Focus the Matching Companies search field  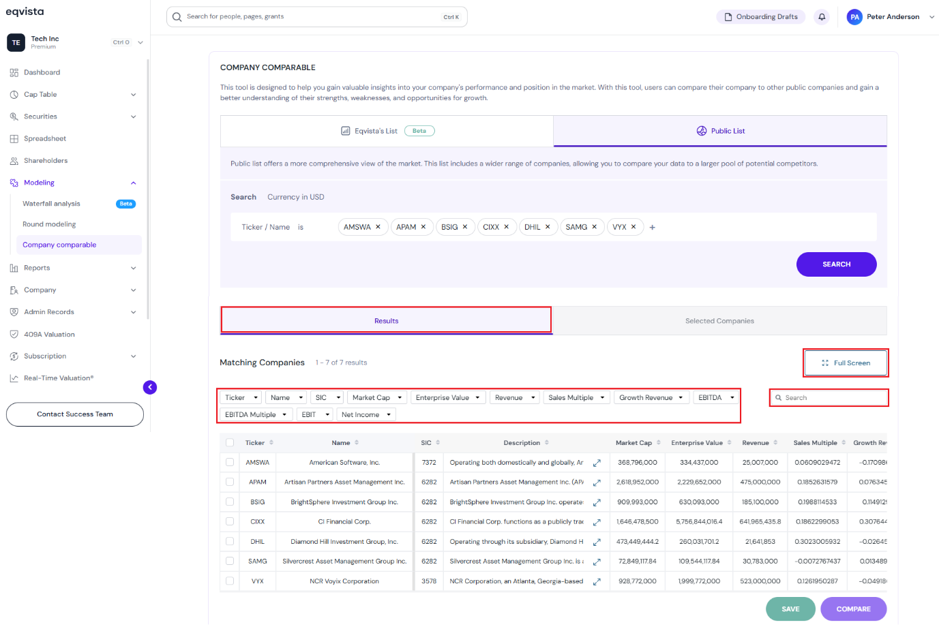click(x=829, y=398)
